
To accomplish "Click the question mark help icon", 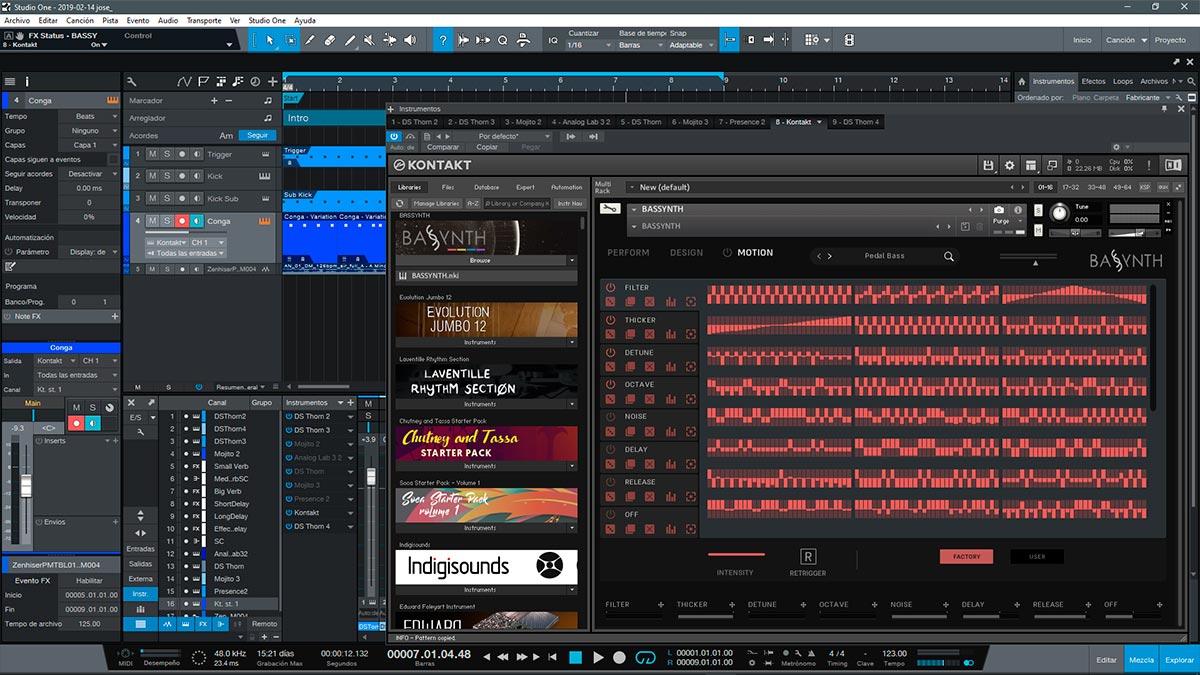I will 443,40.
